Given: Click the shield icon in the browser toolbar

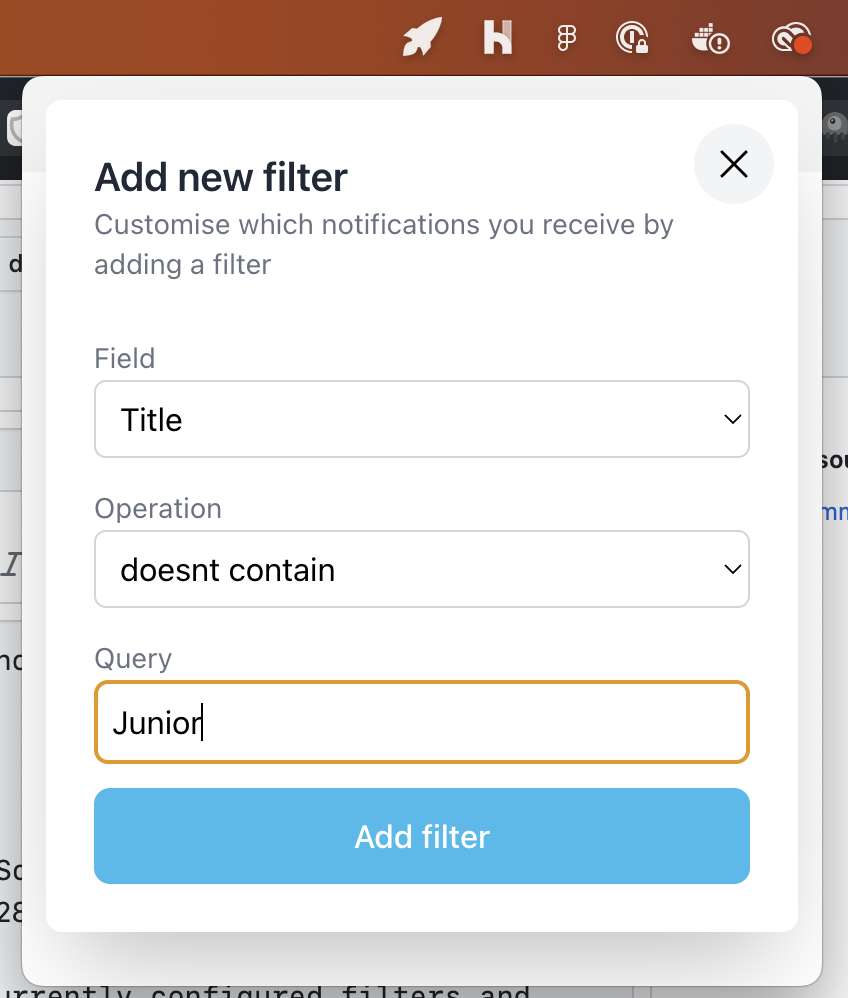Looking at the screenshot, I should pyautogui.click(x=14, y=126).
